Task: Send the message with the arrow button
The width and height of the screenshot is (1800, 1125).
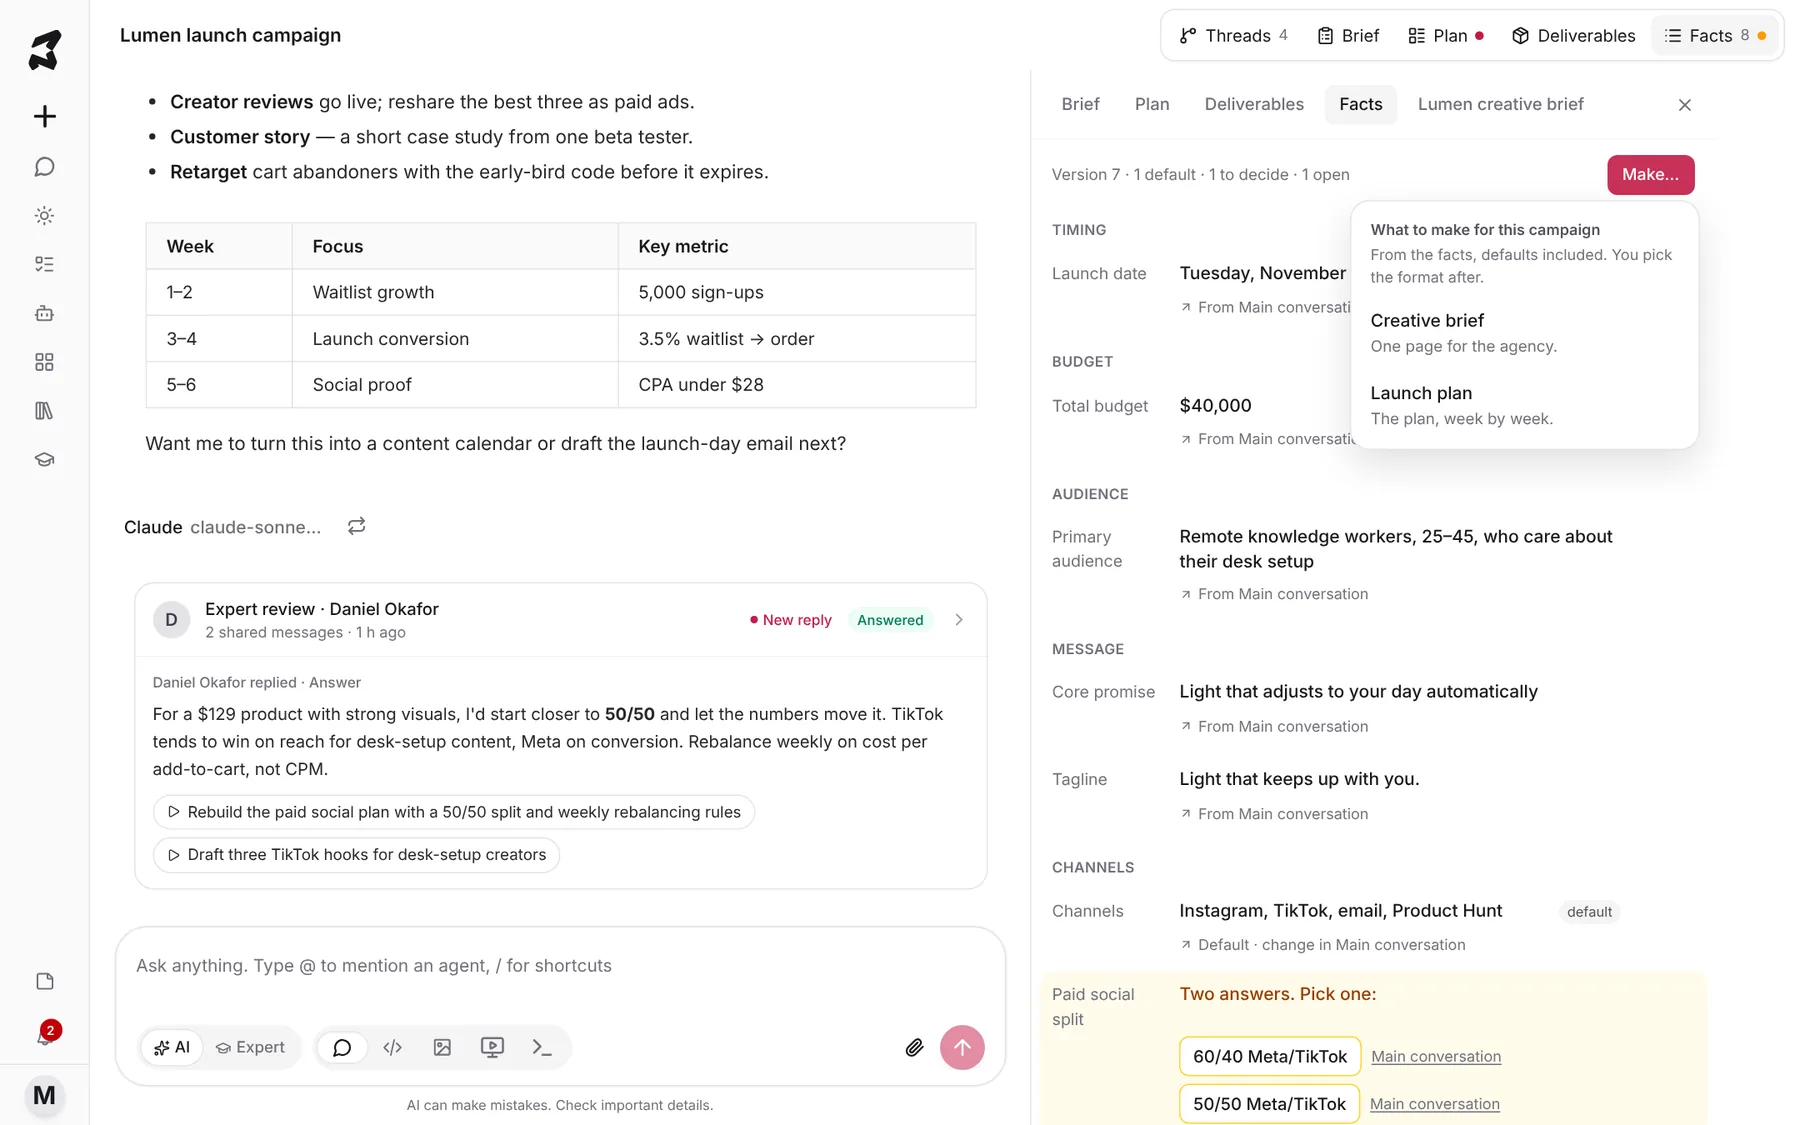Action: tap(962, 1047)
